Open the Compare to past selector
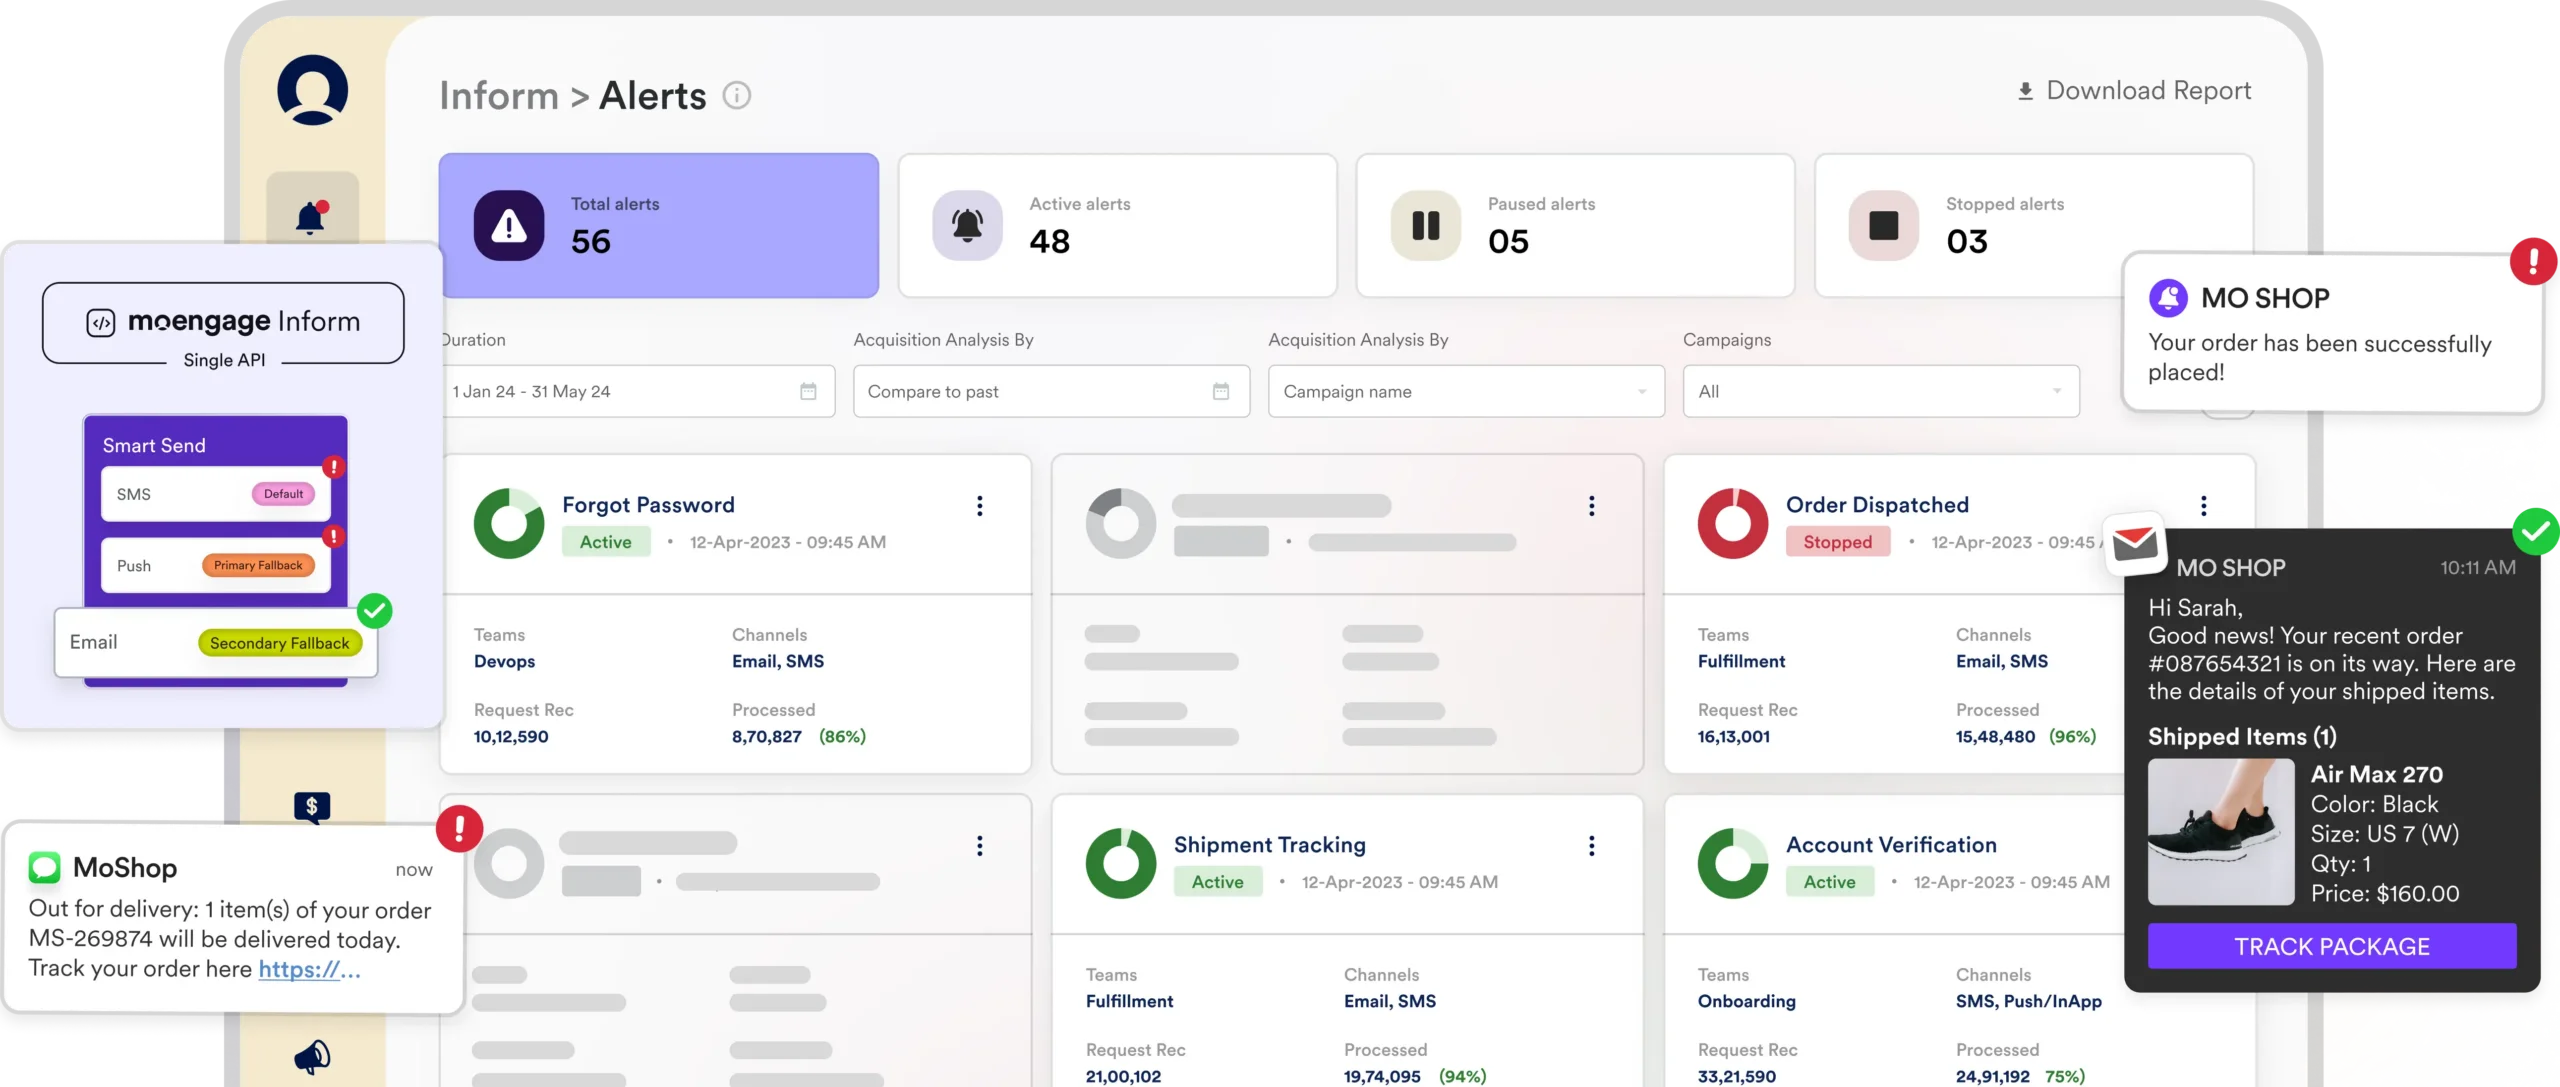2560x1087 pixels. (x=1051, y=391)
